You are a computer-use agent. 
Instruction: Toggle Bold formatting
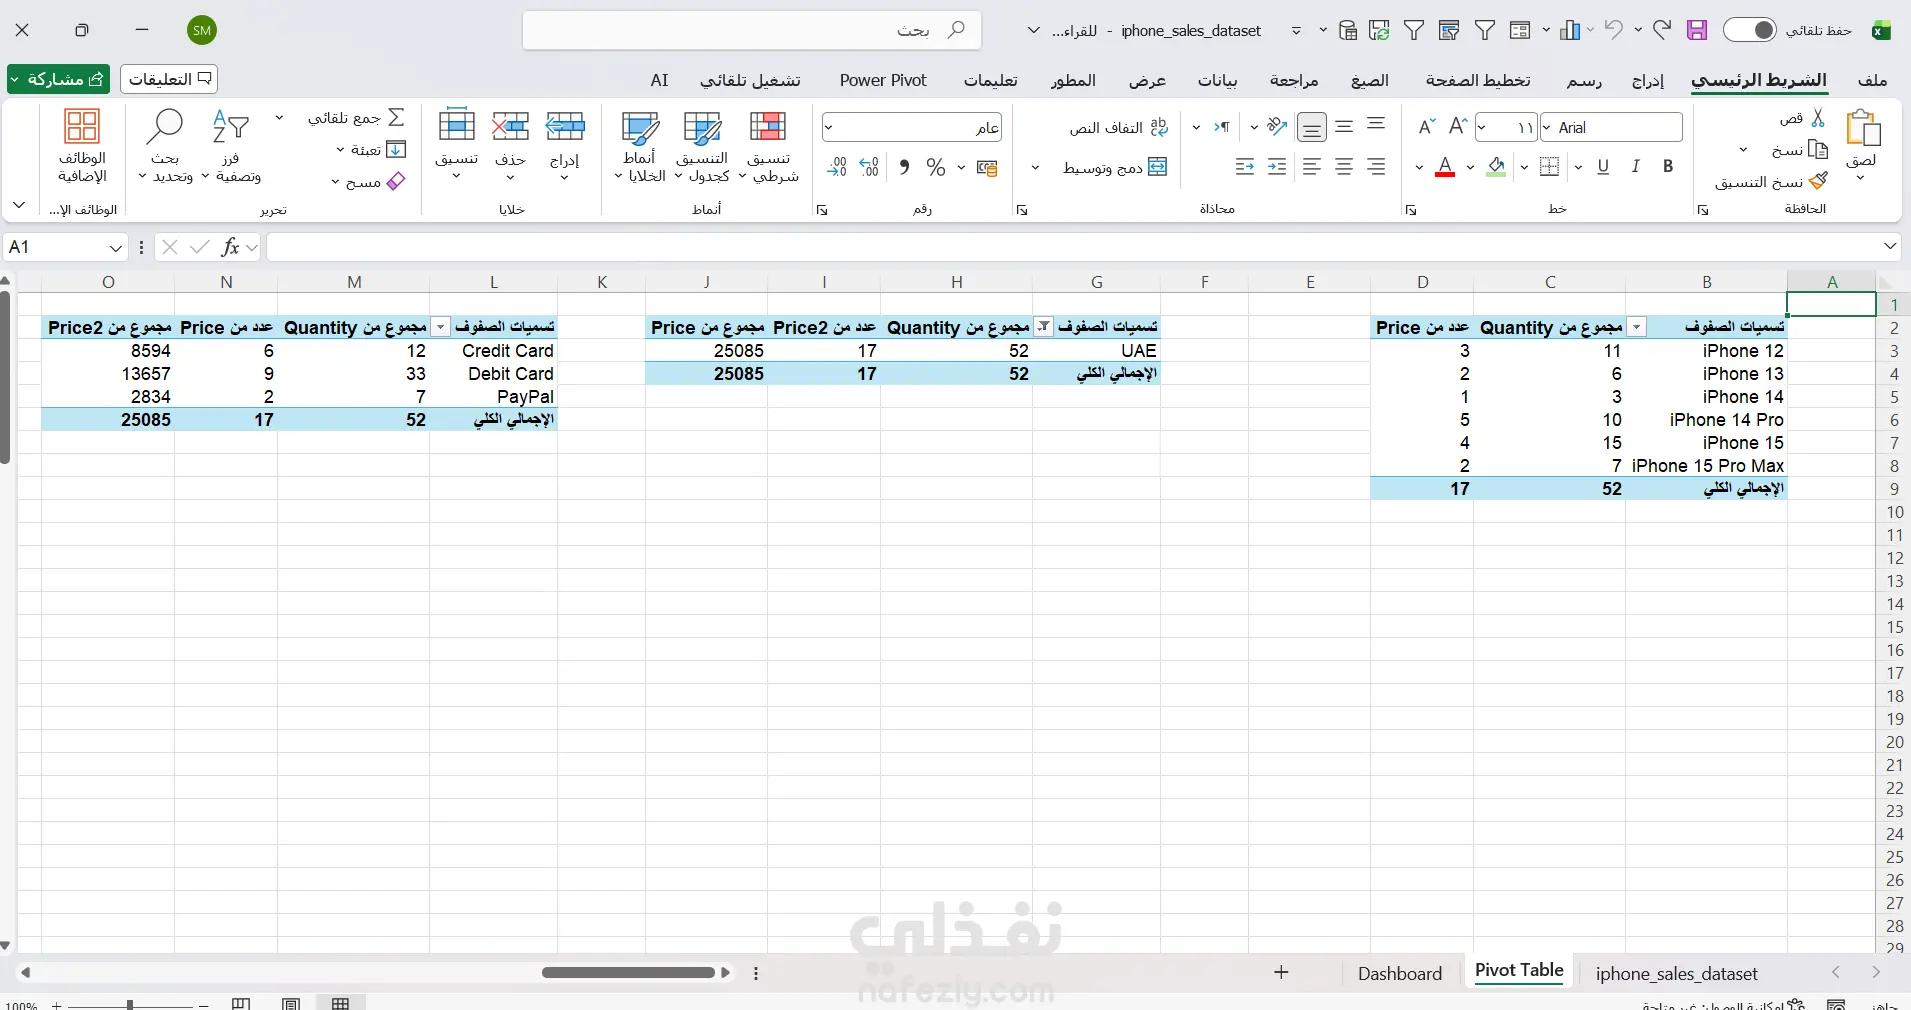click(x=1668, y=167)
